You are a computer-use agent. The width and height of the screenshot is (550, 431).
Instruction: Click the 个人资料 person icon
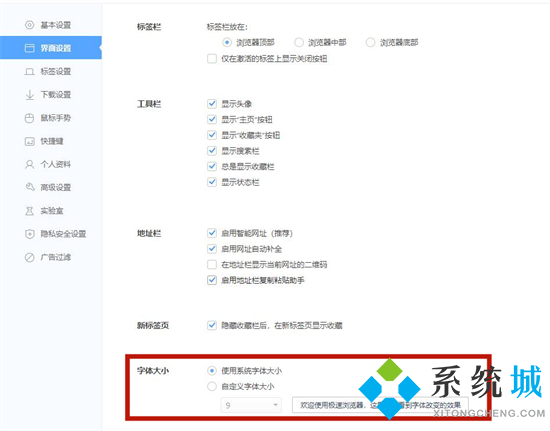pyautogui.click(x=29, y=164)
